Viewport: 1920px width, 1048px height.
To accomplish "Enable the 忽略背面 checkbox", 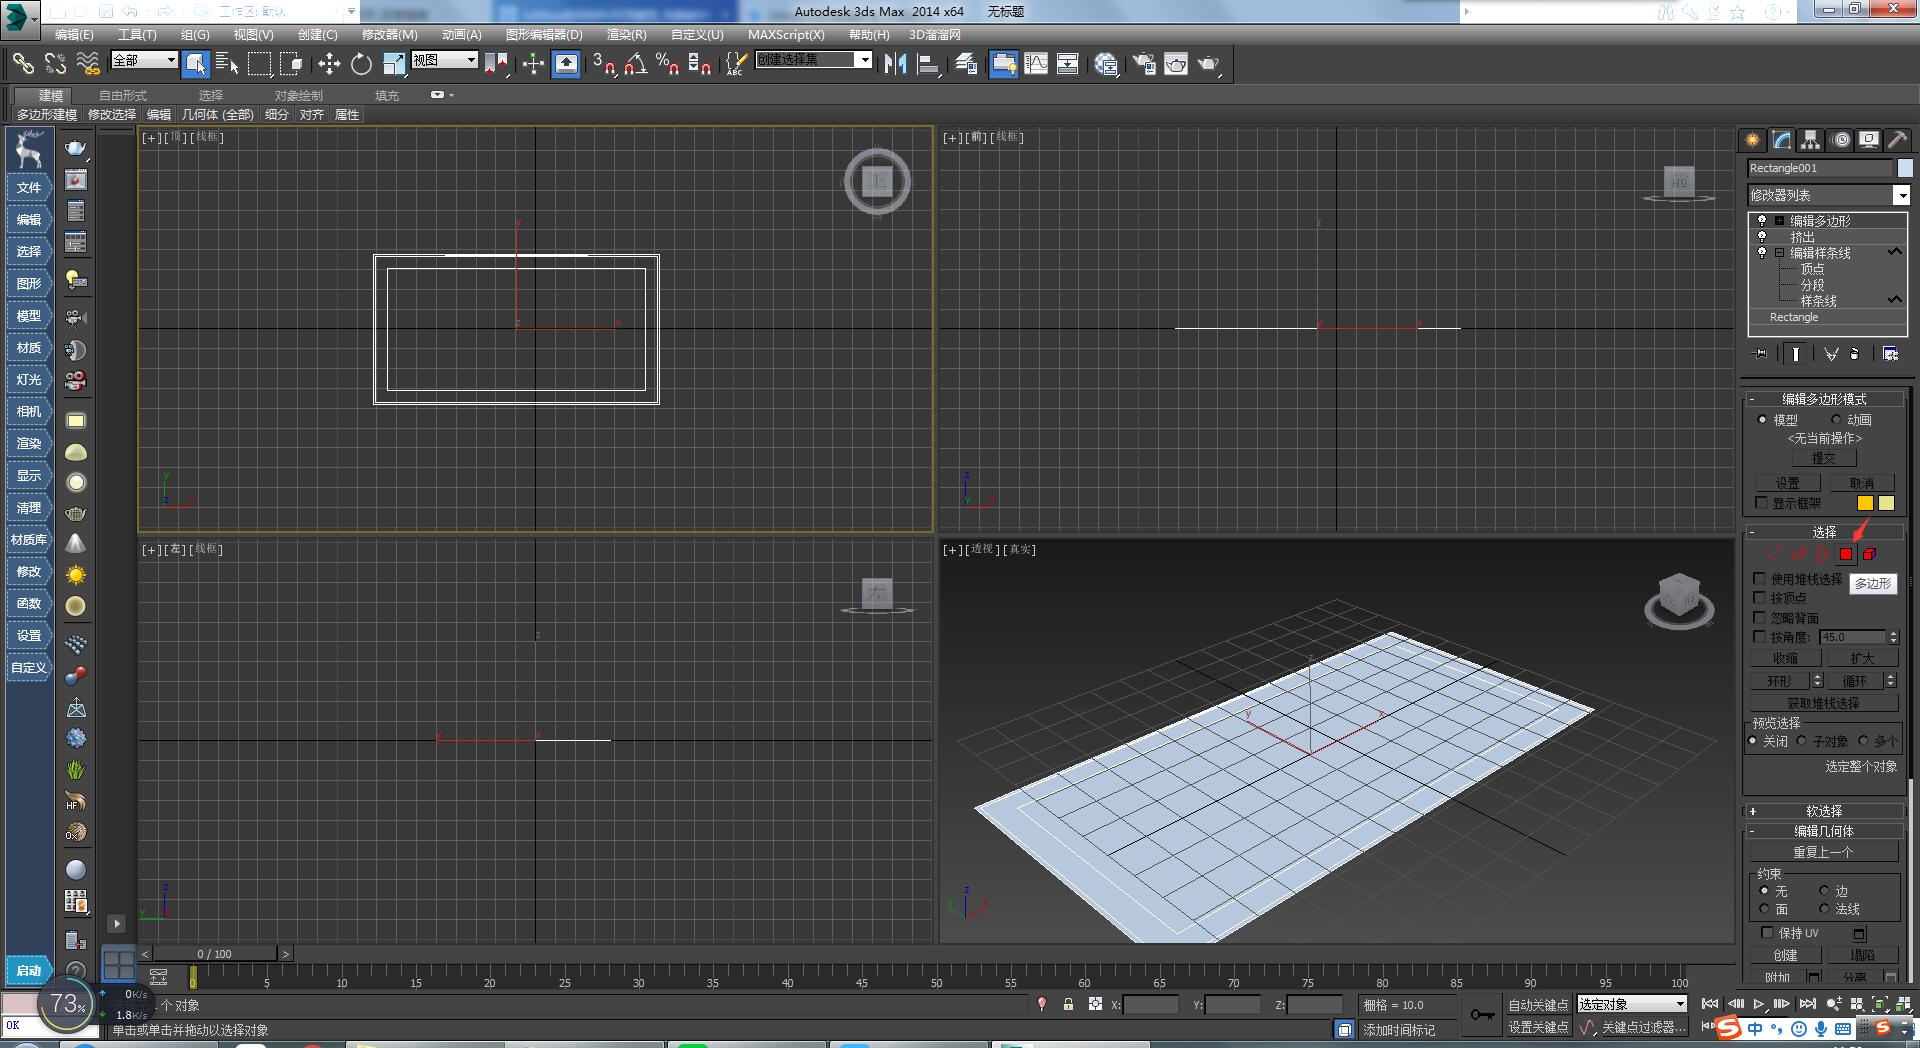I will (x=1761, y=617).
